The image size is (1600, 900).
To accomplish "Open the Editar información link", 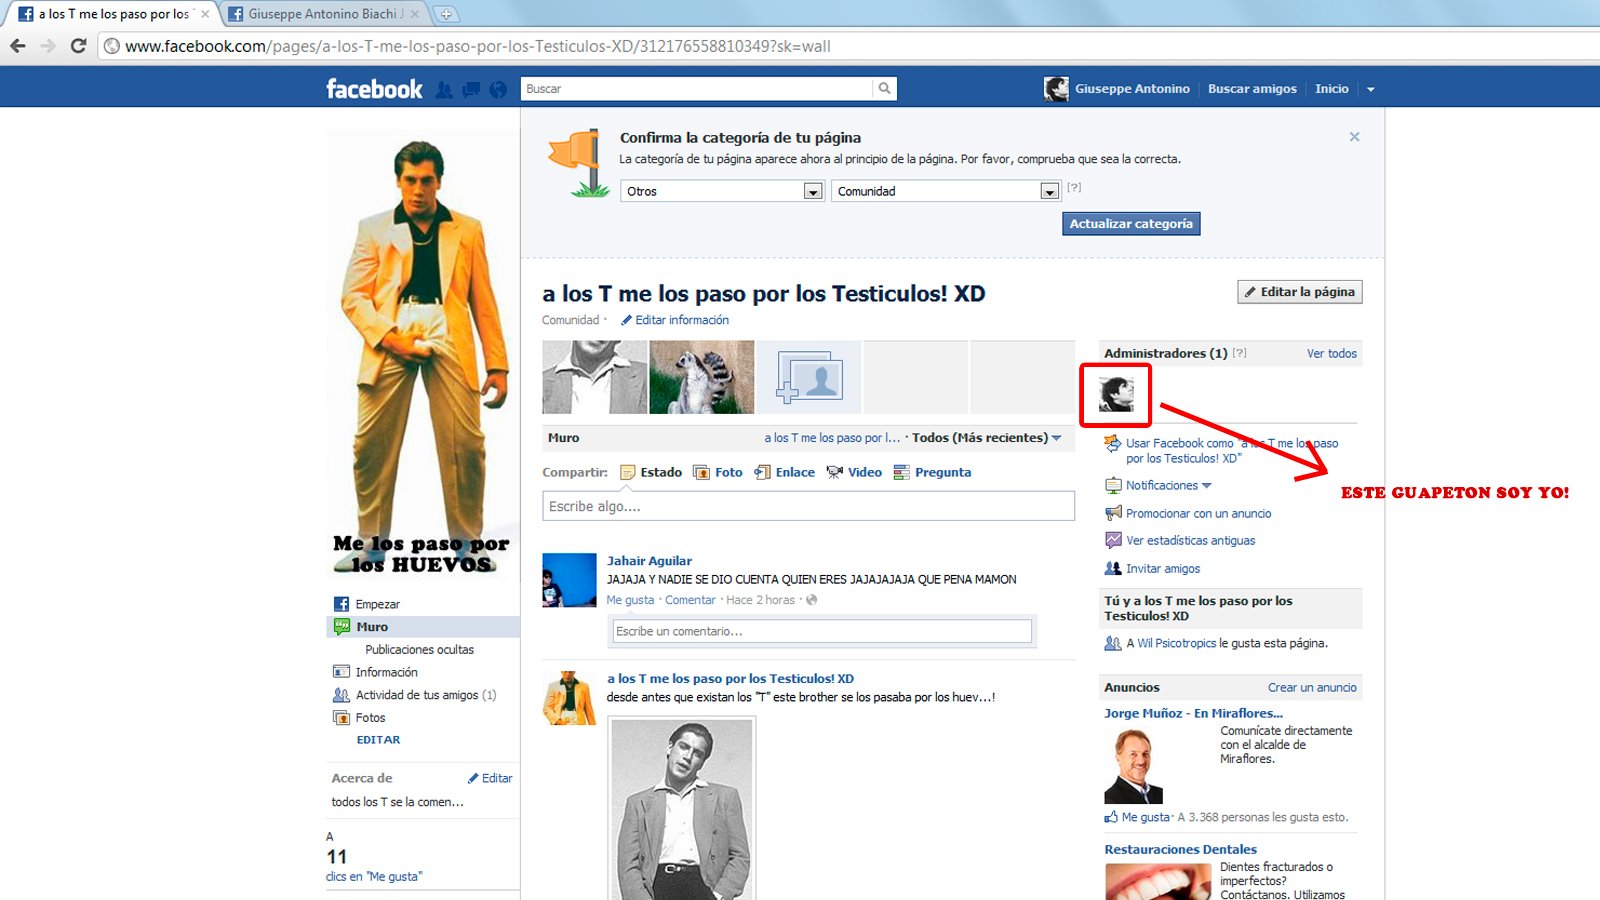I will [682, 320].
